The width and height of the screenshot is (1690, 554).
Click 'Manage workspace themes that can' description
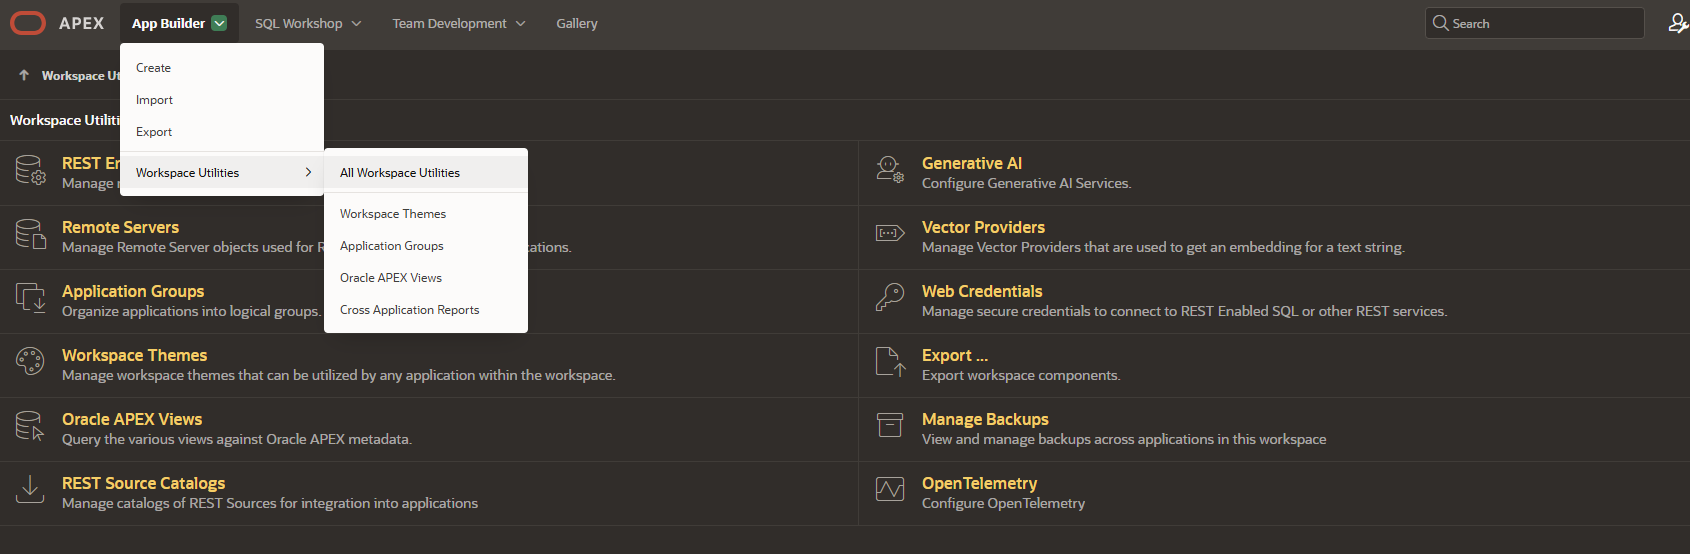tap(338, 375)
